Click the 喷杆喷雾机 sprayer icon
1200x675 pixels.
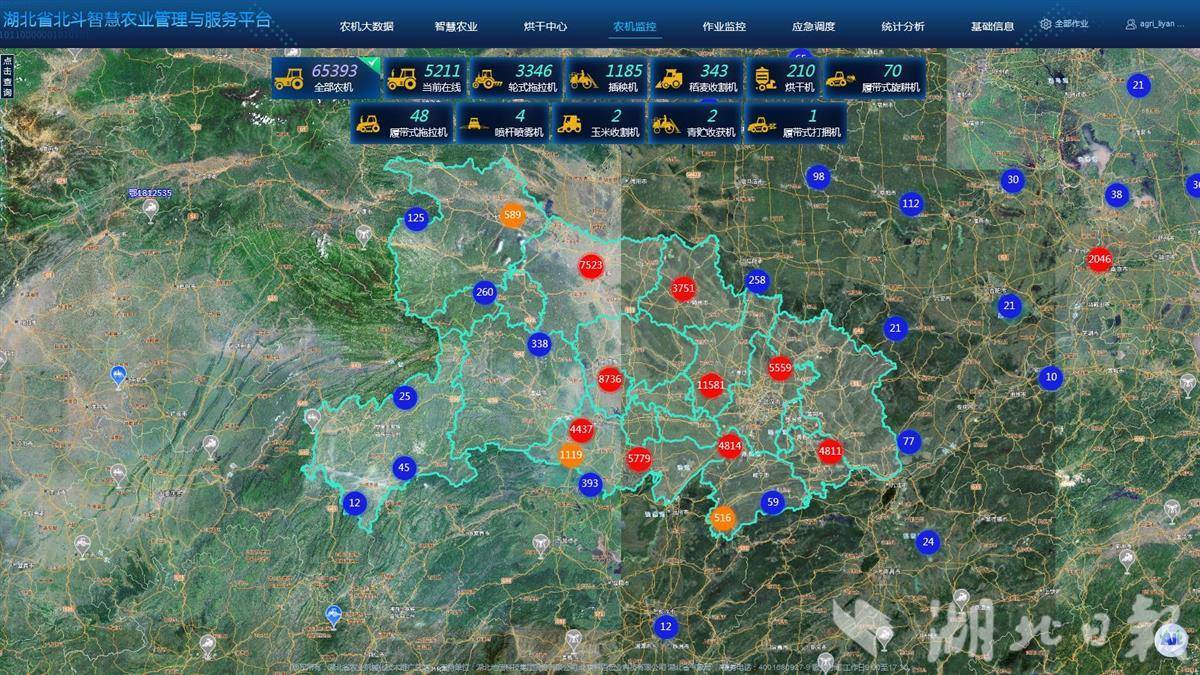point(473,123)
